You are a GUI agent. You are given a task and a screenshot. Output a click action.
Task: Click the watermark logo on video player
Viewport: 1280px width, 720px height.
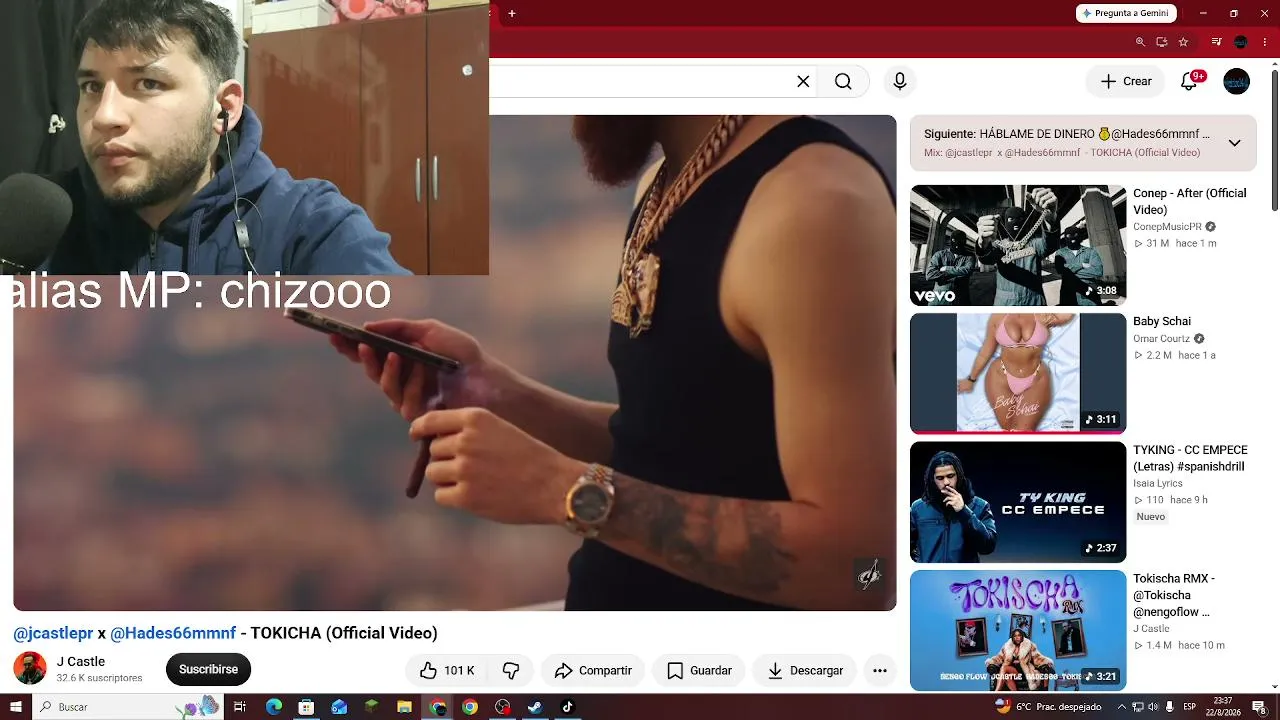click(x=869, y=574)
